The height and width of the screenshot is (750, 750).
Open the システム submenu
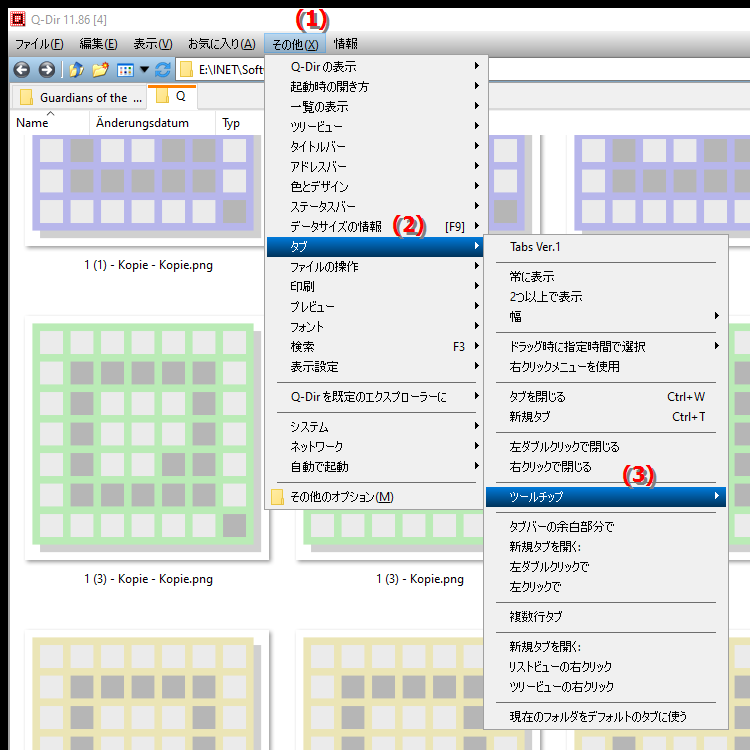pos(376,426)
